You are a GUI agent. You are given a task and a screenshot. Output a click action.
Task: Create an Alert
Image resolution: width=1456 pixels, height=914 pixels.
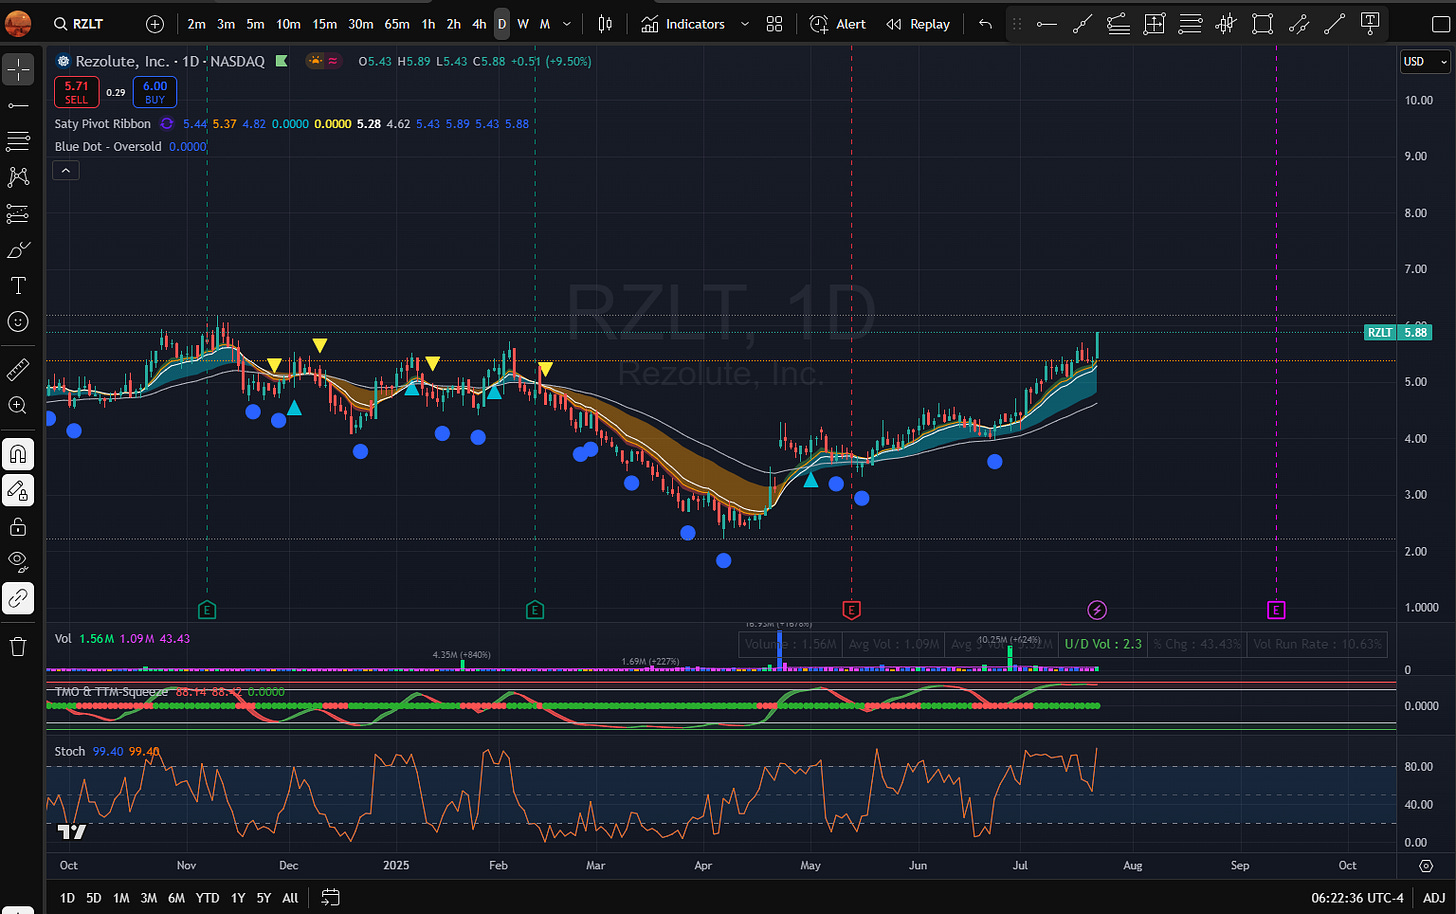[x=838, y=24]
